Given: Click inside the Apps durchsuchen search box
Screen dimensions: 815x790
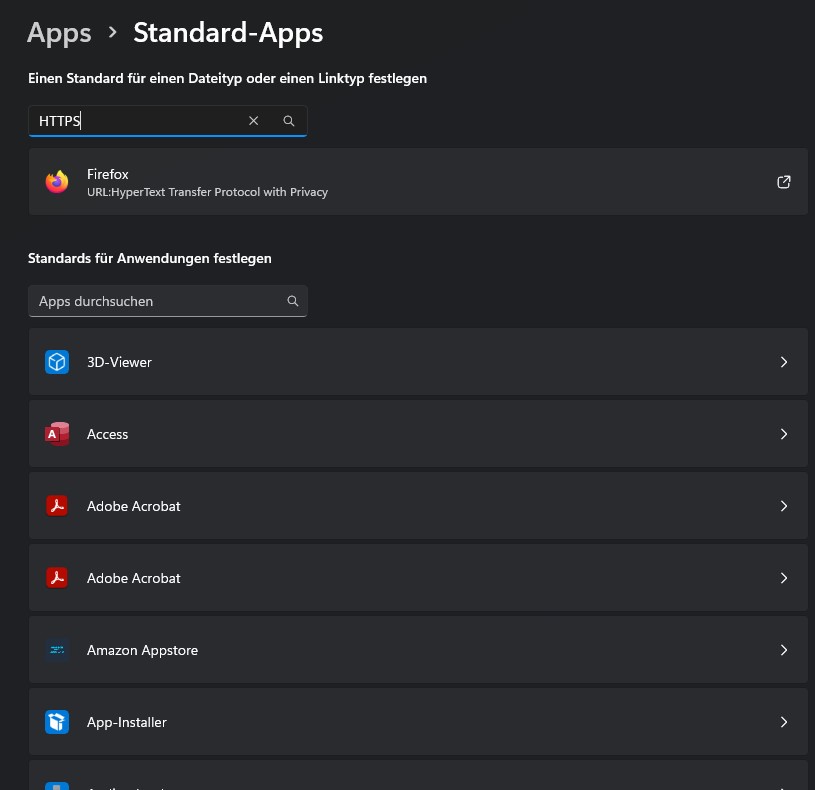Looking at the screenshot, I should click(150, 300).
